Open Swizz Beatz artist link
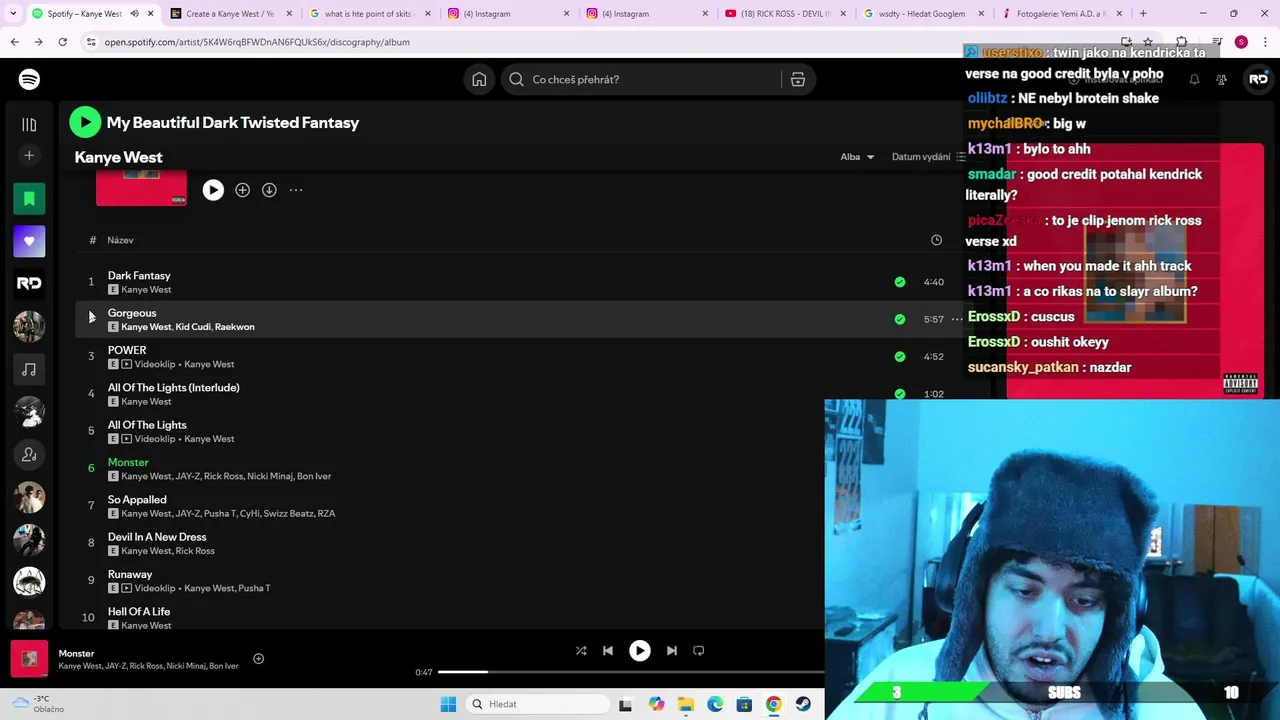The height and width of the screenshot is (720, 1280). coord(288,513)
